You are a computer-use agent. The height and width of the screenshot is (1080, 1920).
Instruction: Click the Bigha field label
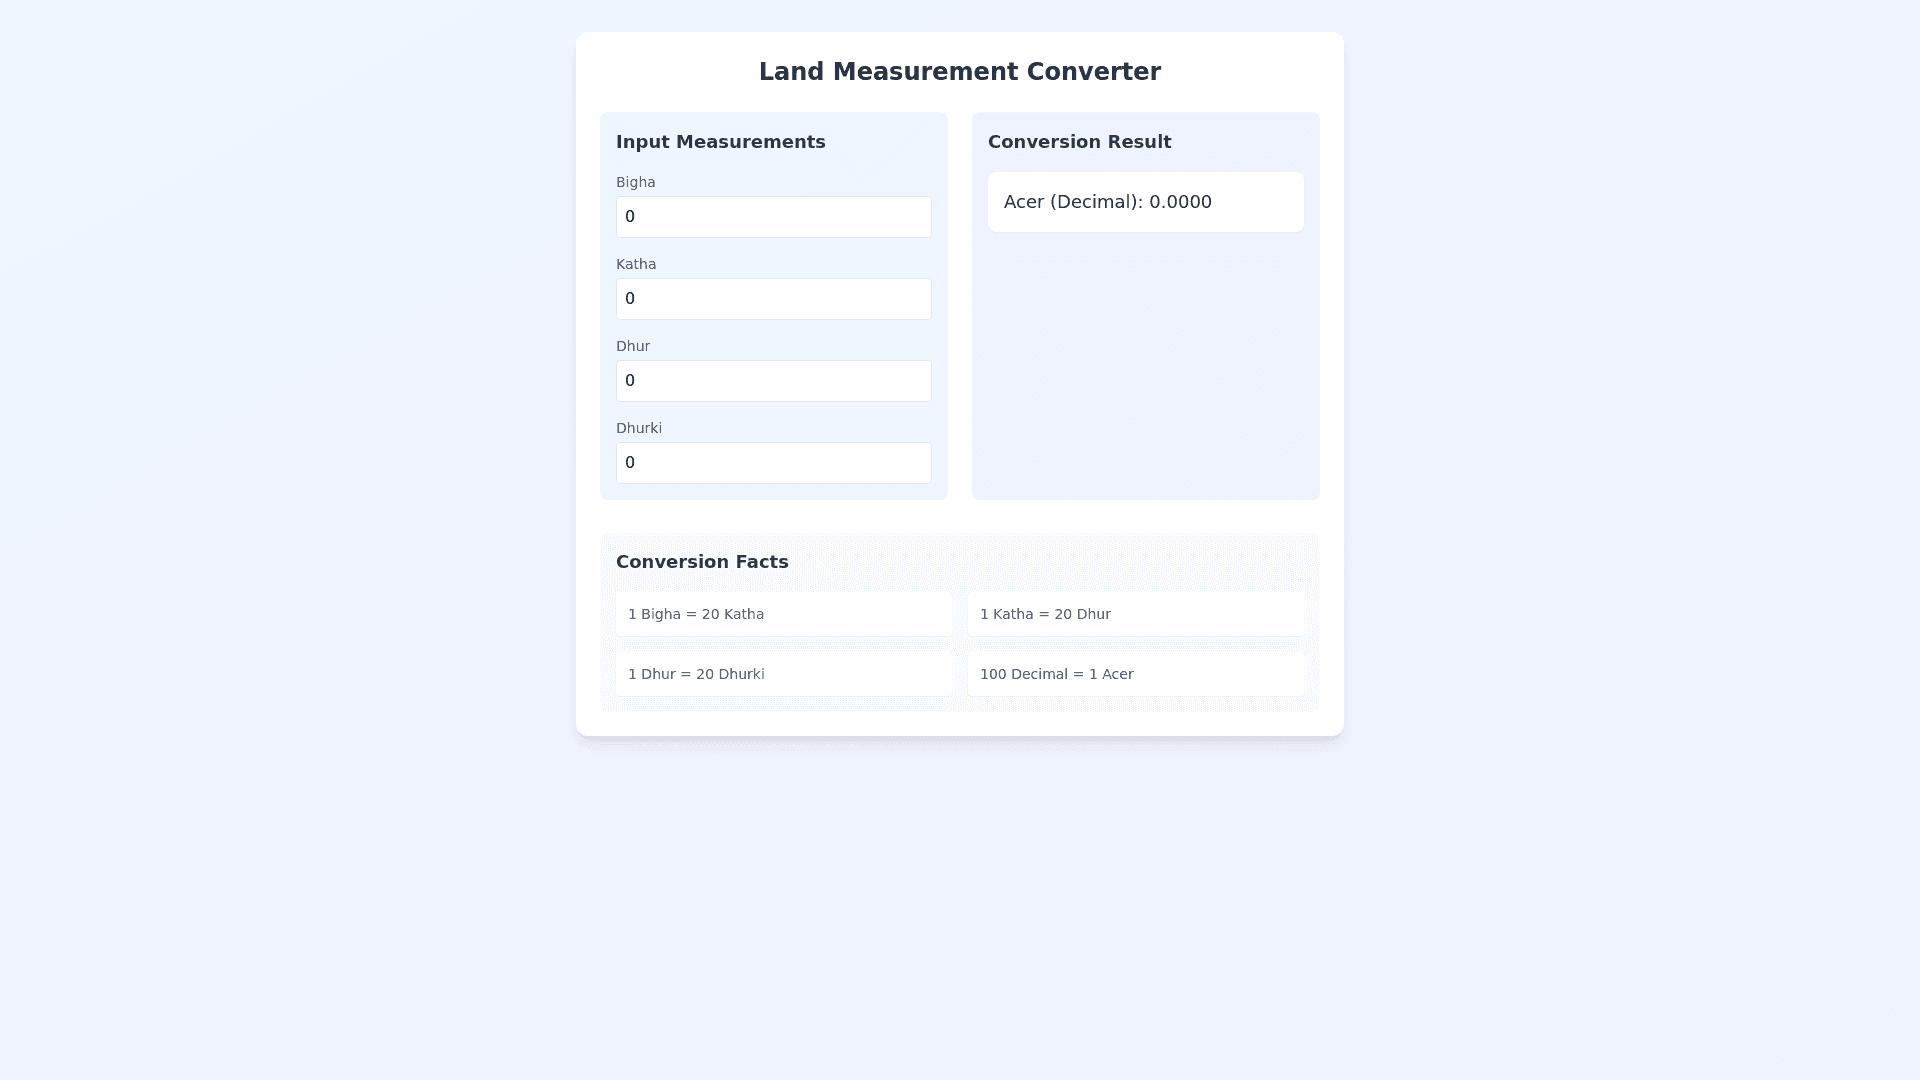(x=635, y=182)
